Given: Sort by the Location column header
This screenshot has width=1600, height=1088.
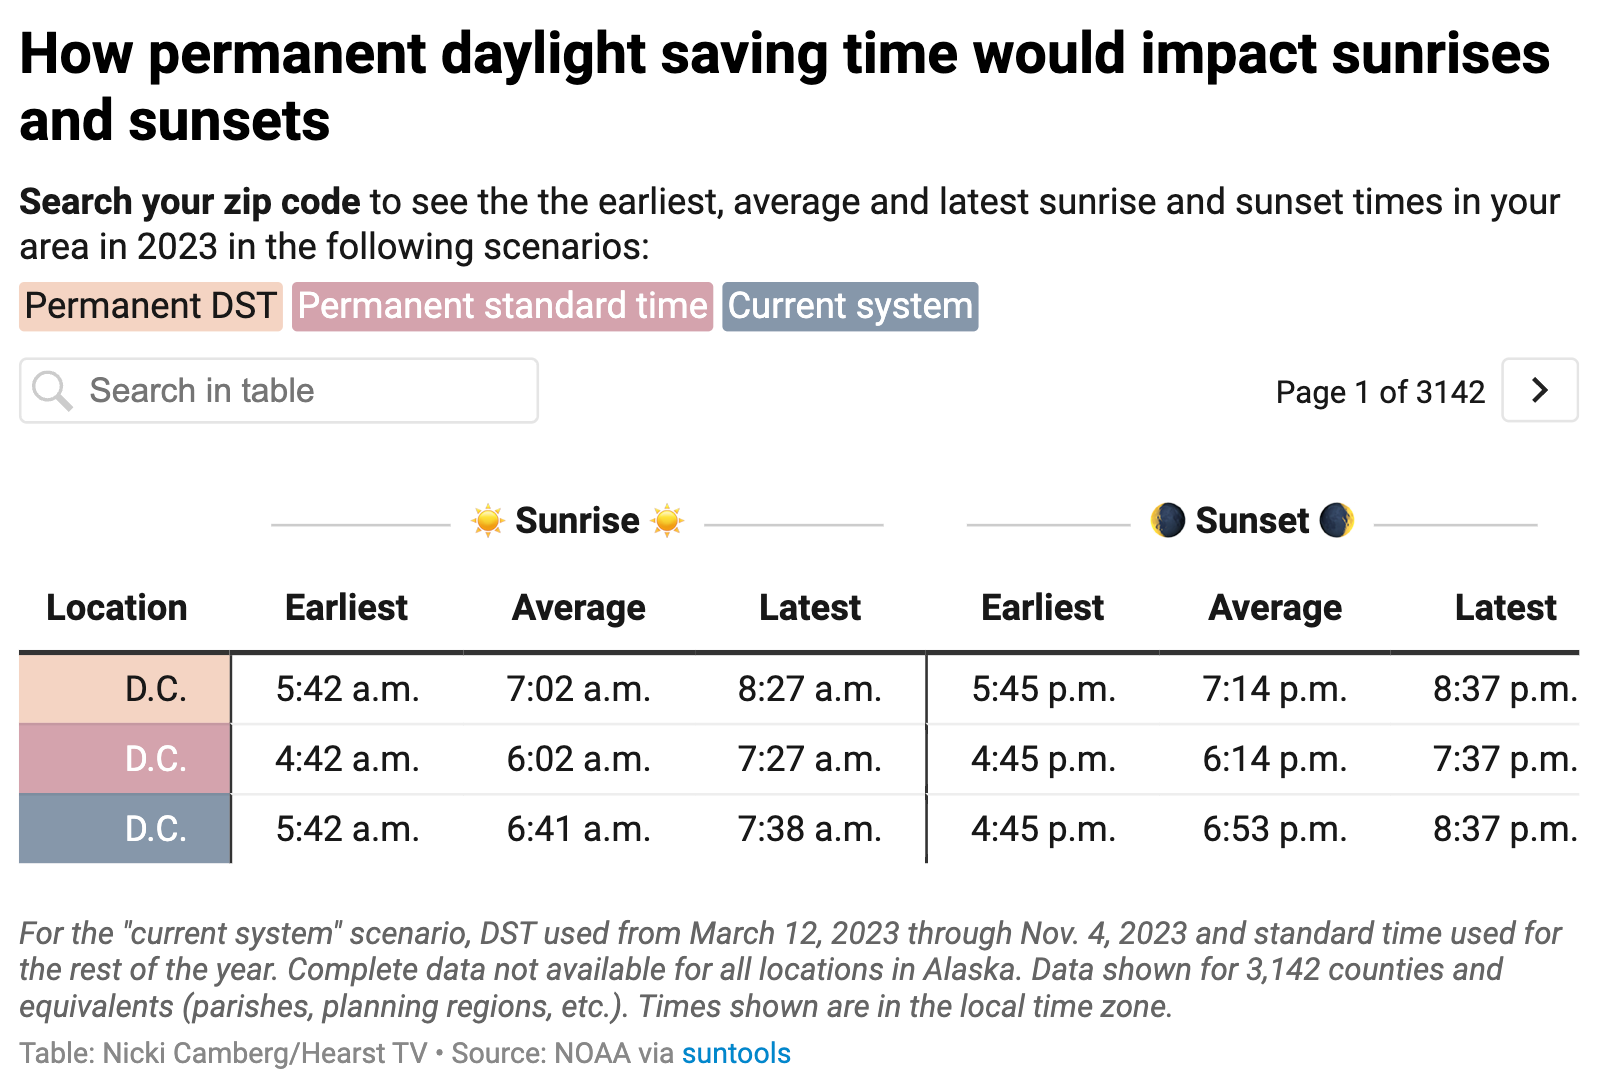Looking at the screenshot, I should [x=117, y=608].
